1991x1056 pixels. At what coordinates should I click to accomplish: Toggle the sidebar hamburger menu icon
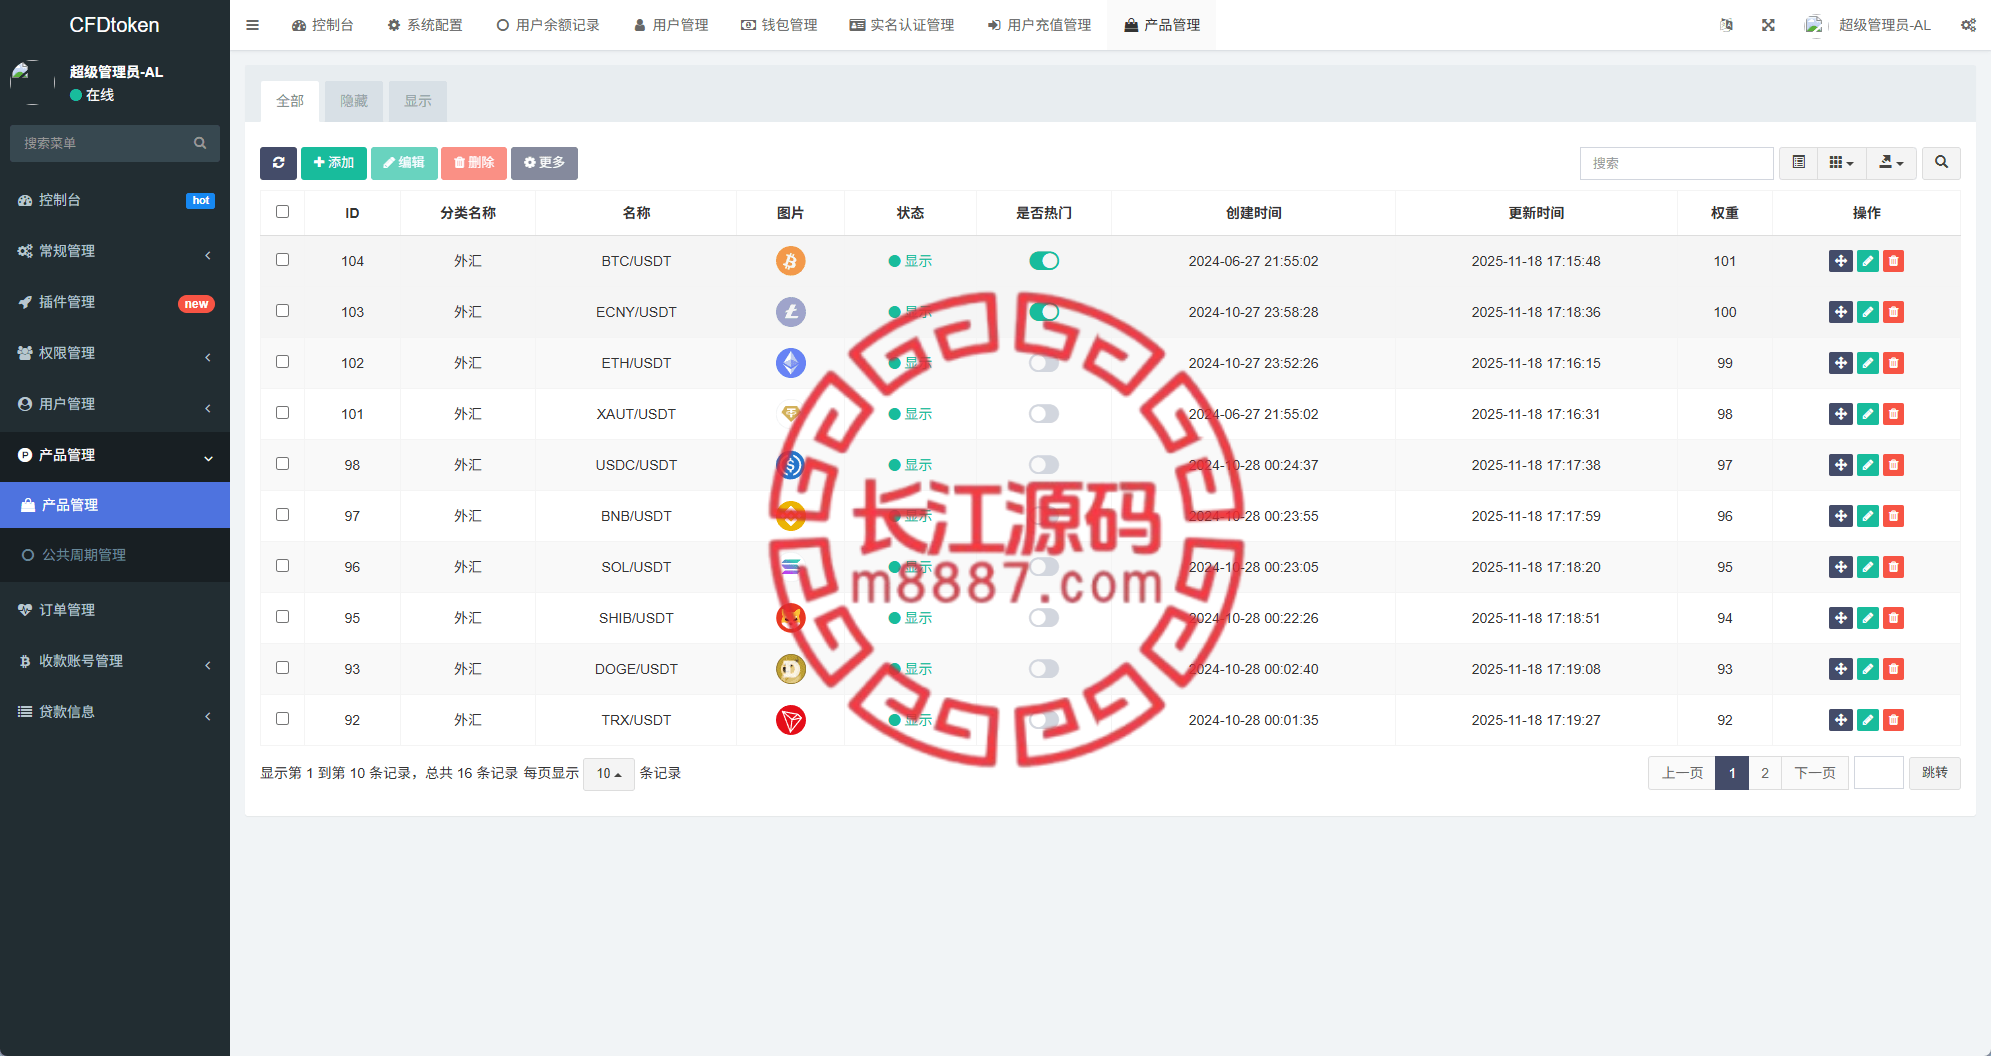click(x=252, y=25)
